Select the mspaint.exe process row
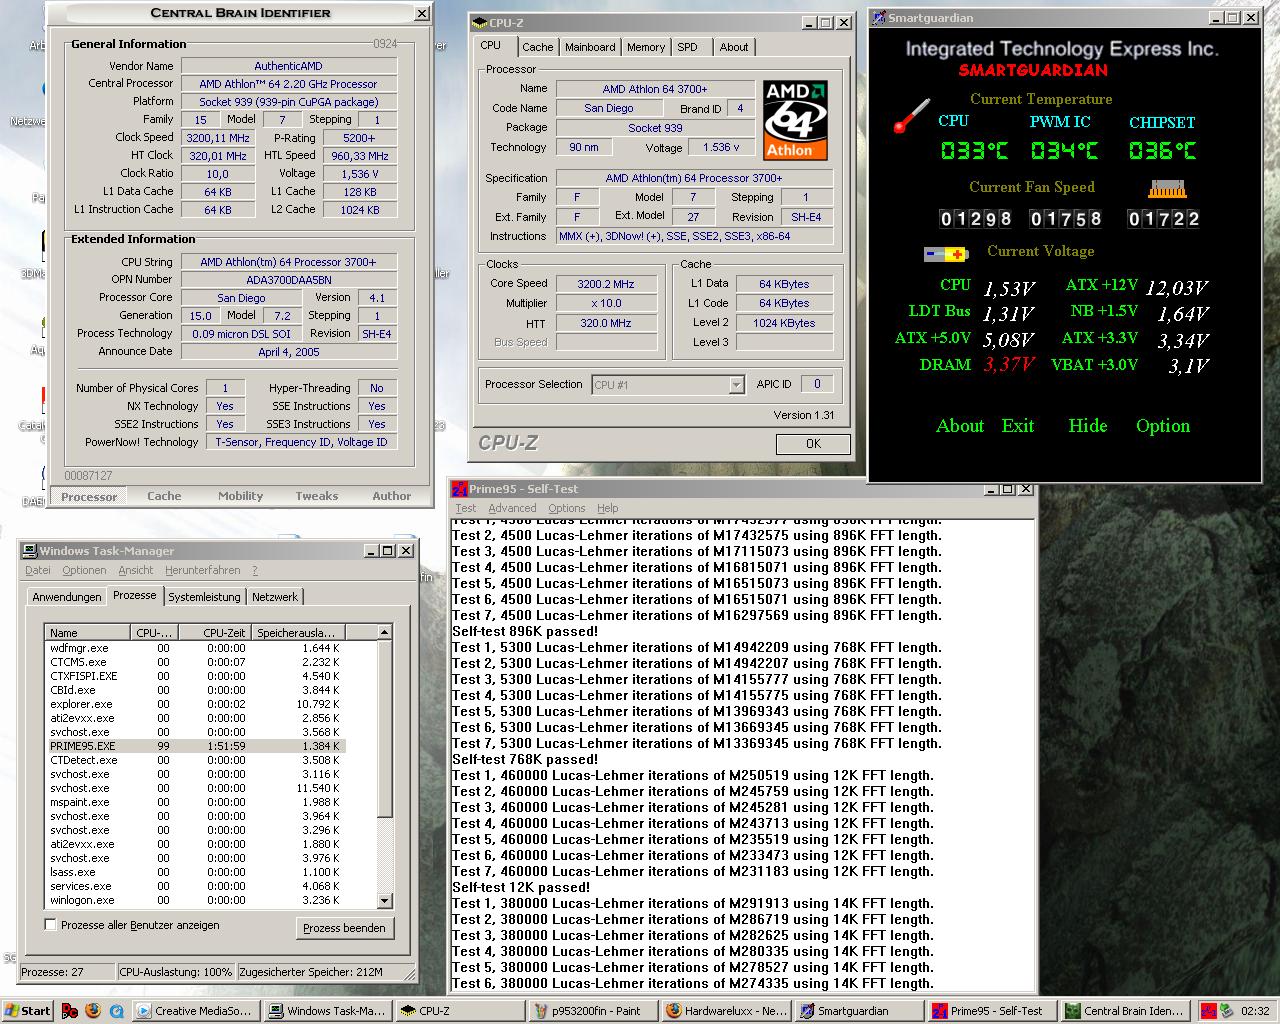This screenshot has height=1024, width=1280. point(196,802)
